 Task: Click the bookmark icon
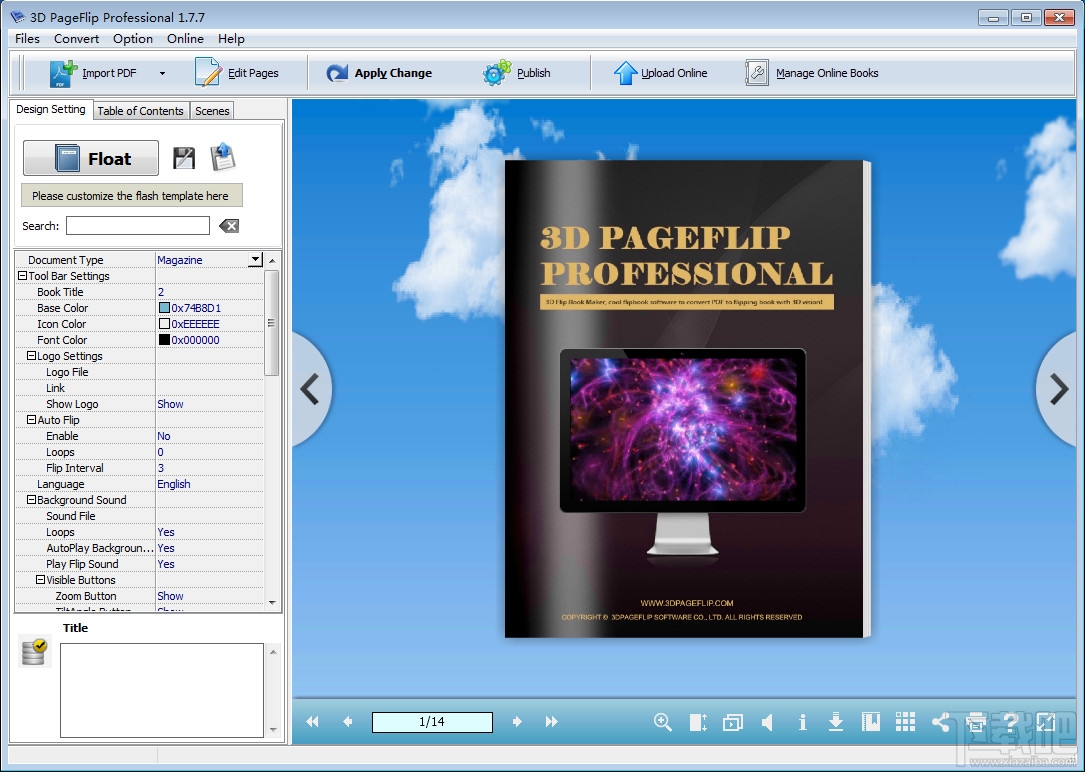(x=870, y=722)
